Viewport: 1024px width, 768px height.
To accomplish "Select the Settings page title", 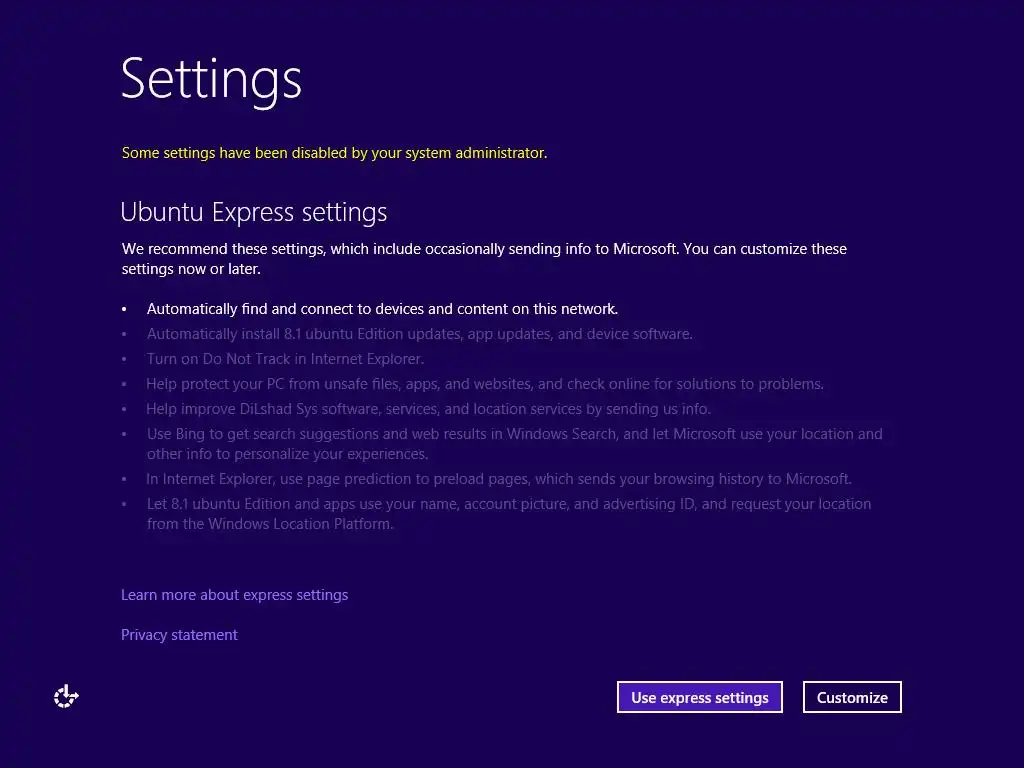I will point(211,80).
